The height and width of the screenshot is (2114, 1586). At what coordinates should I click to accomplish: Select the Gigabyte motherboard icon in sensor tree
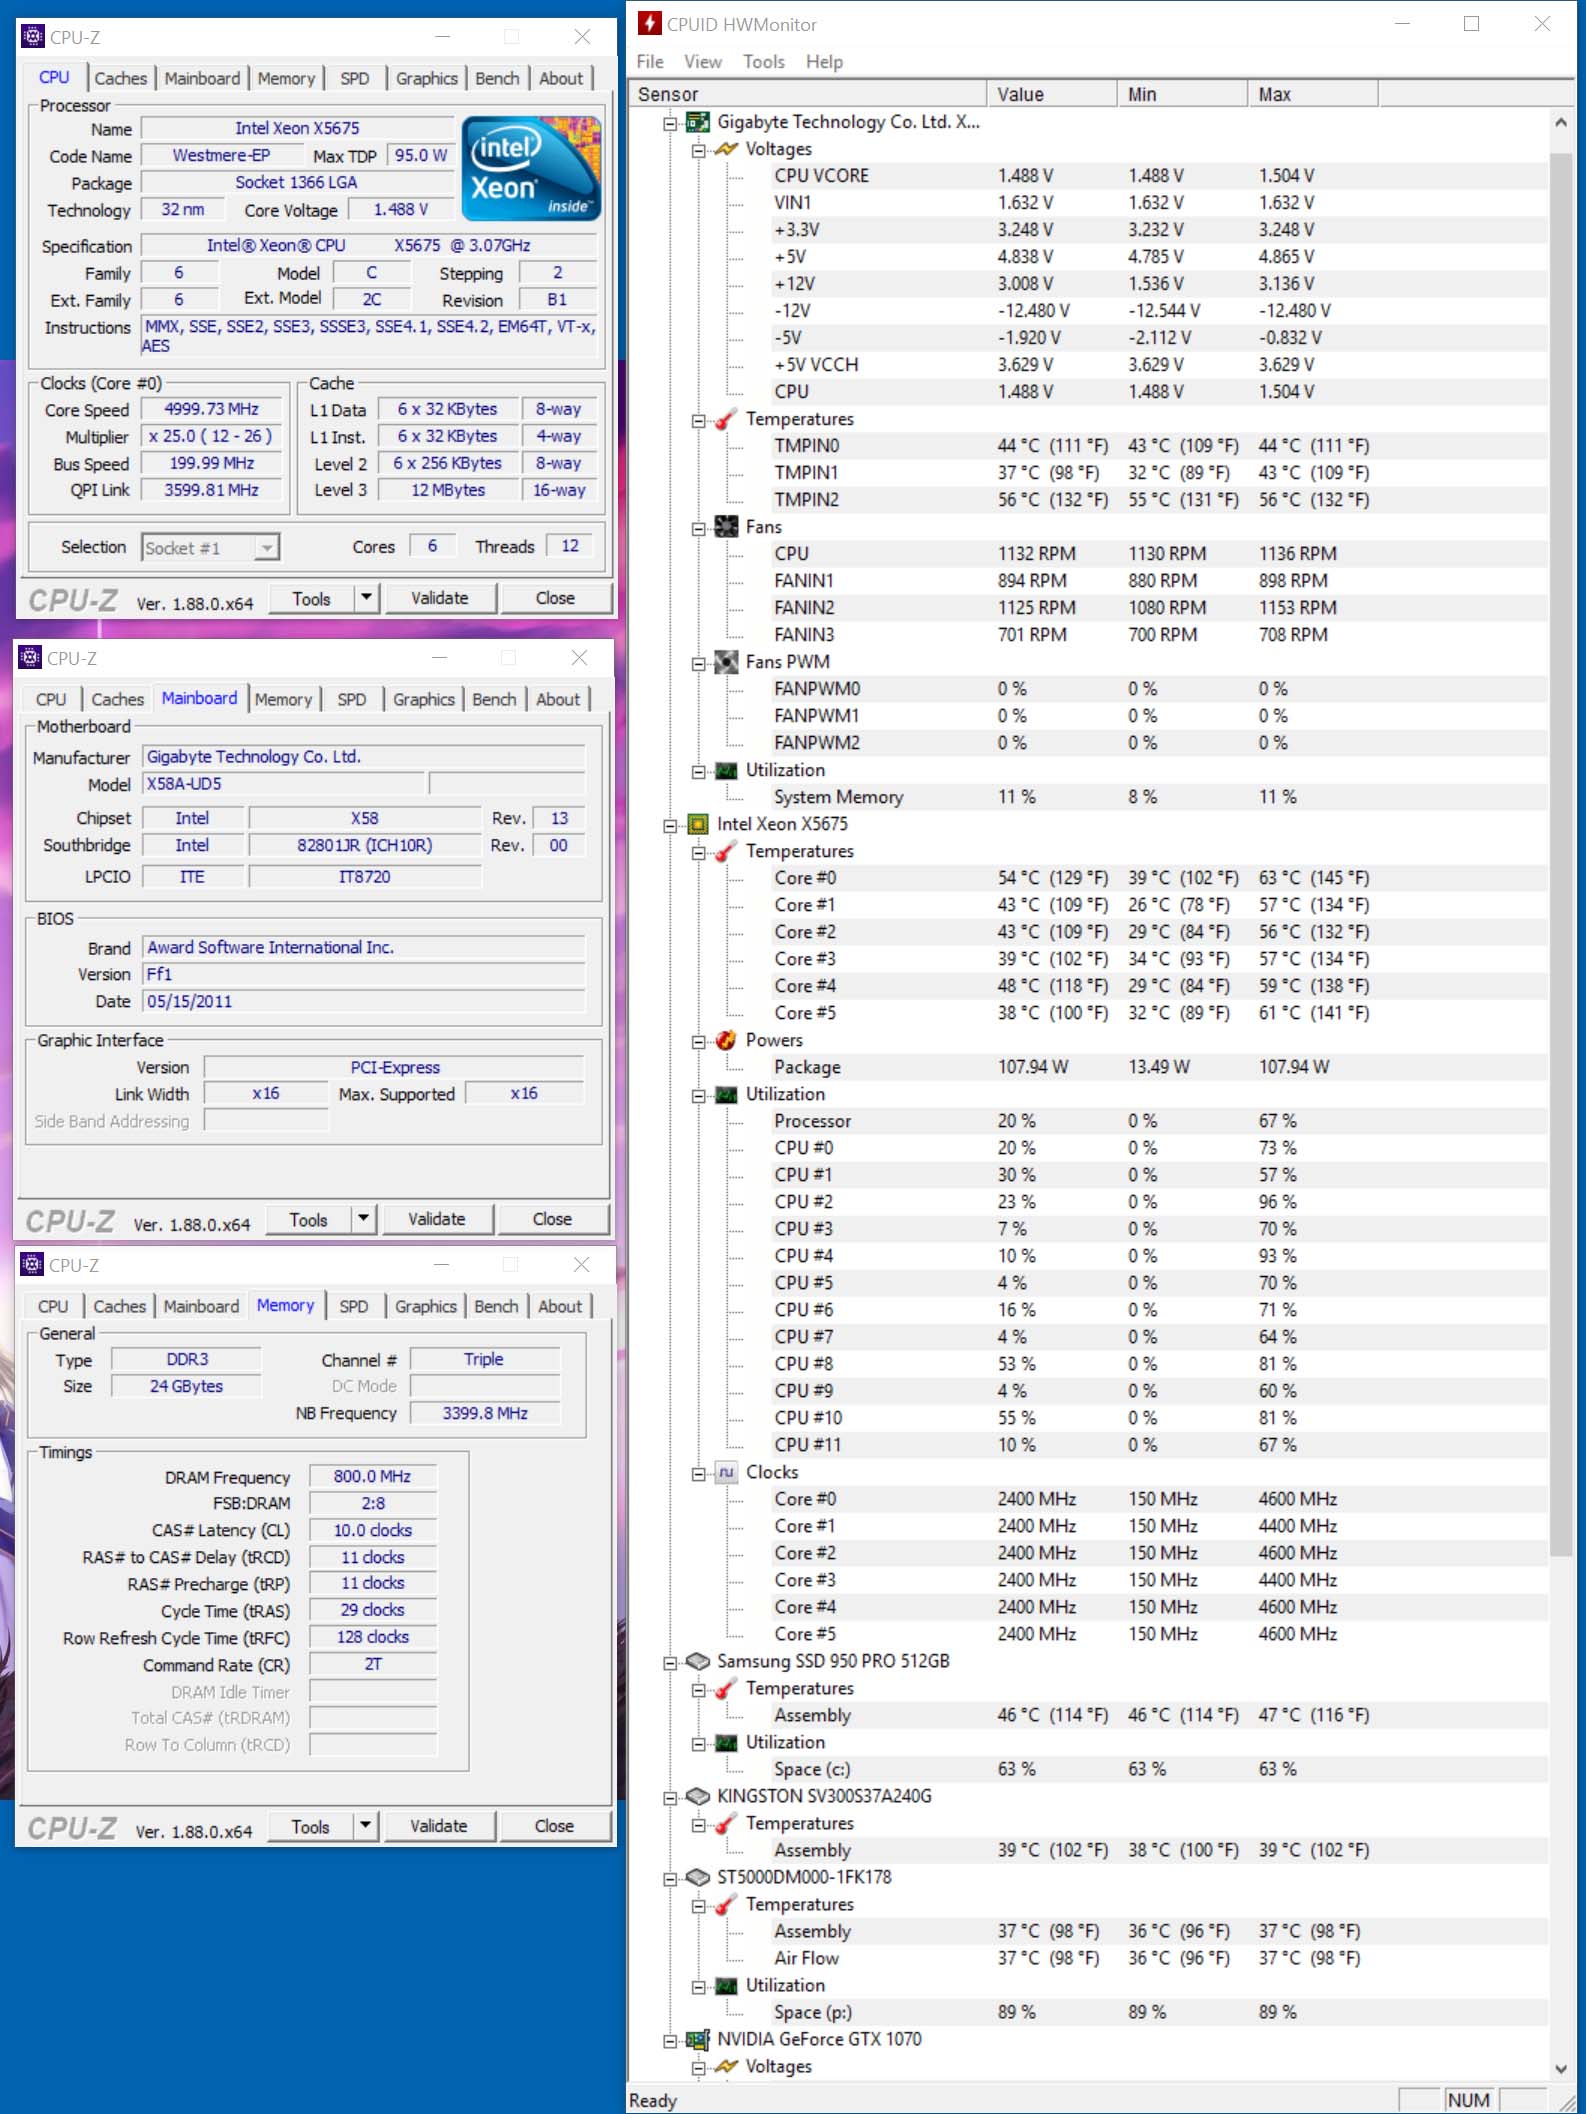(x=698, y=122)
